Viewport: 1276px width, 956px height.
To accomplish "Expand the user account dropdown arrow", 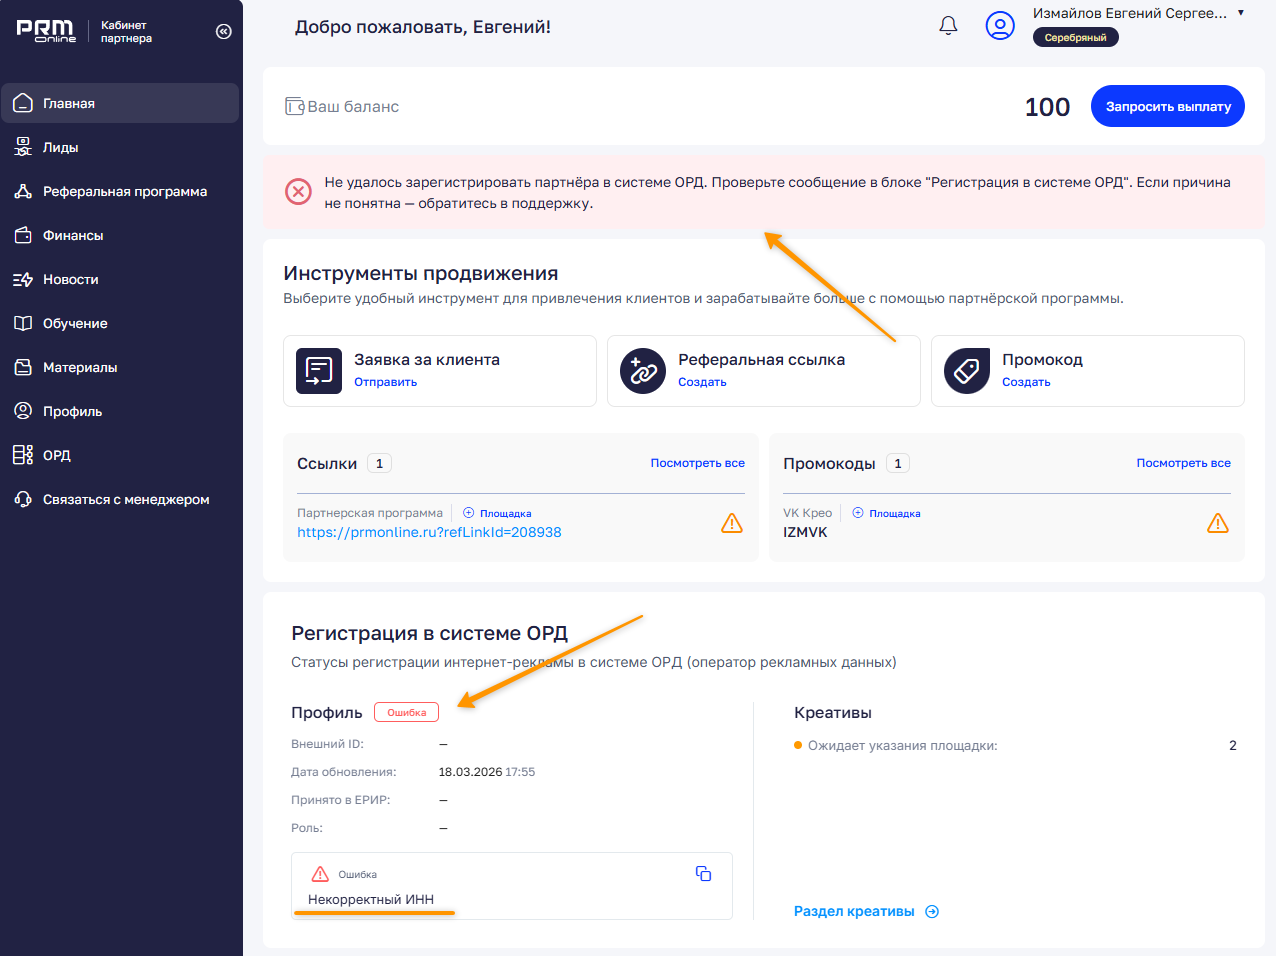I will tap(1241, 14).
